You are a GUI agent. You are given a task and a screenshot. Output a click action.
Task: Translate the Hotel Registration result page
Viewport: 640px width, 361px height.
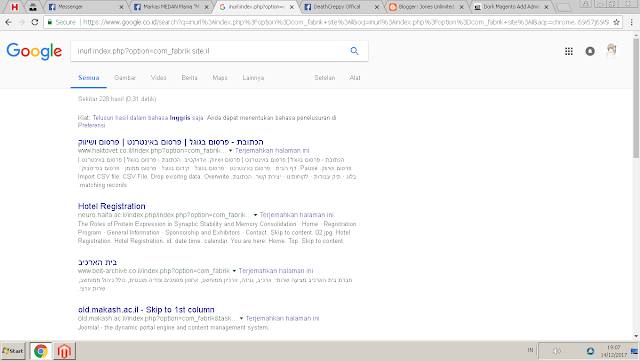click(x=296, y=215)
